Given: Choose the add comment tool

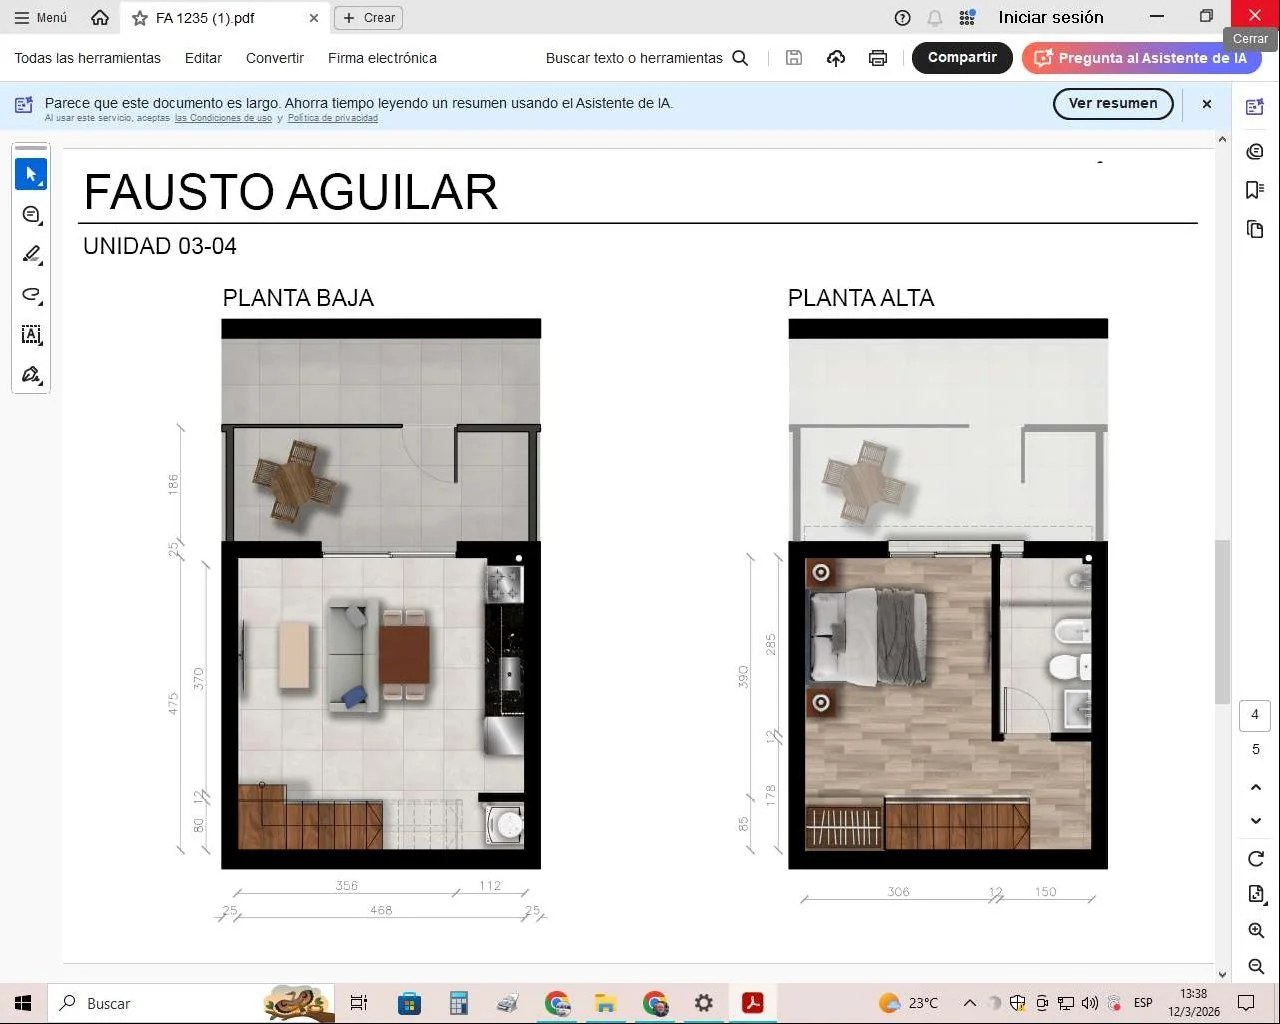Looking at the screenshot, I should [31, 215].
